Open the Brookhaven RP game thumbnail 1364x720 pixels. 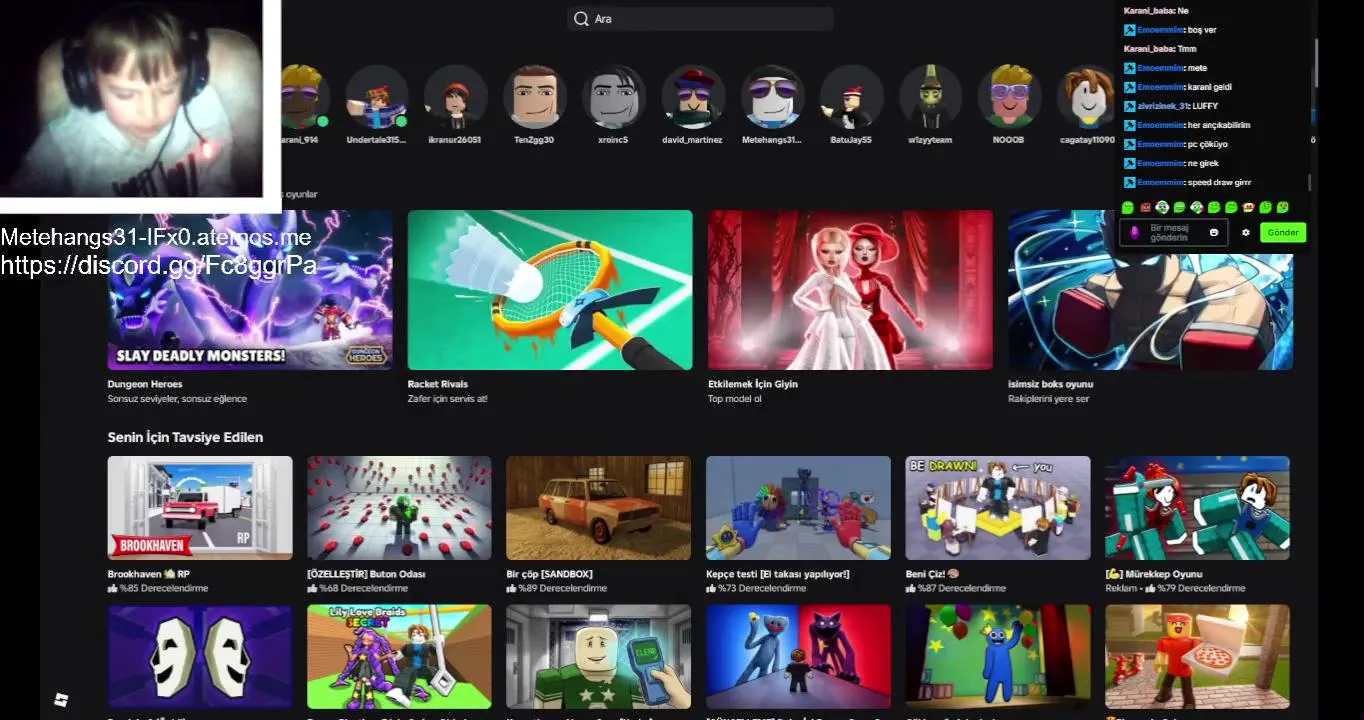[200, 508]
